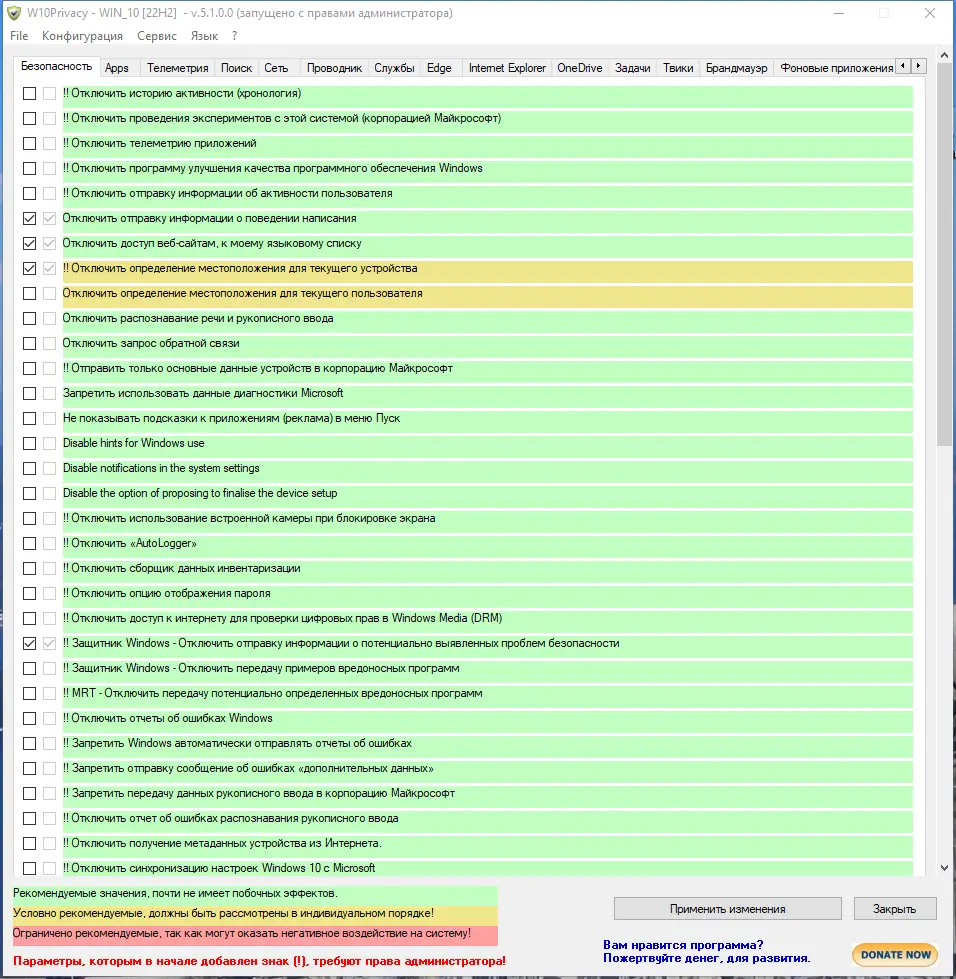Switch to the Брандмауэр tab

pyautogui.click(x=736, y=68)
